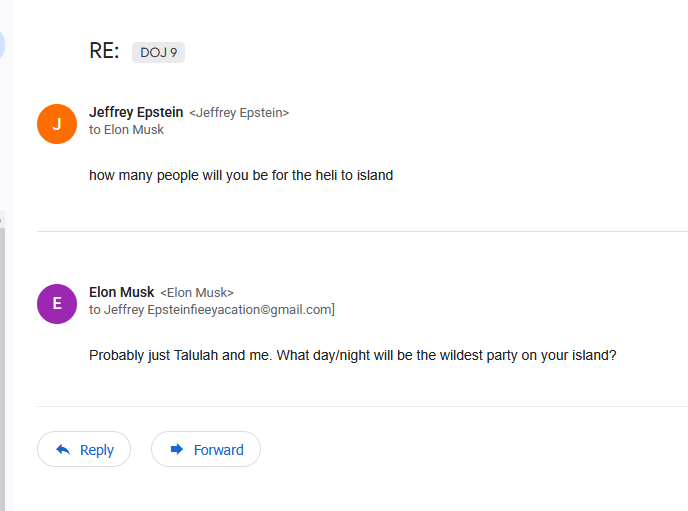Click the RE: subject heading
The image size is (688, 511).
coord(104,51)
